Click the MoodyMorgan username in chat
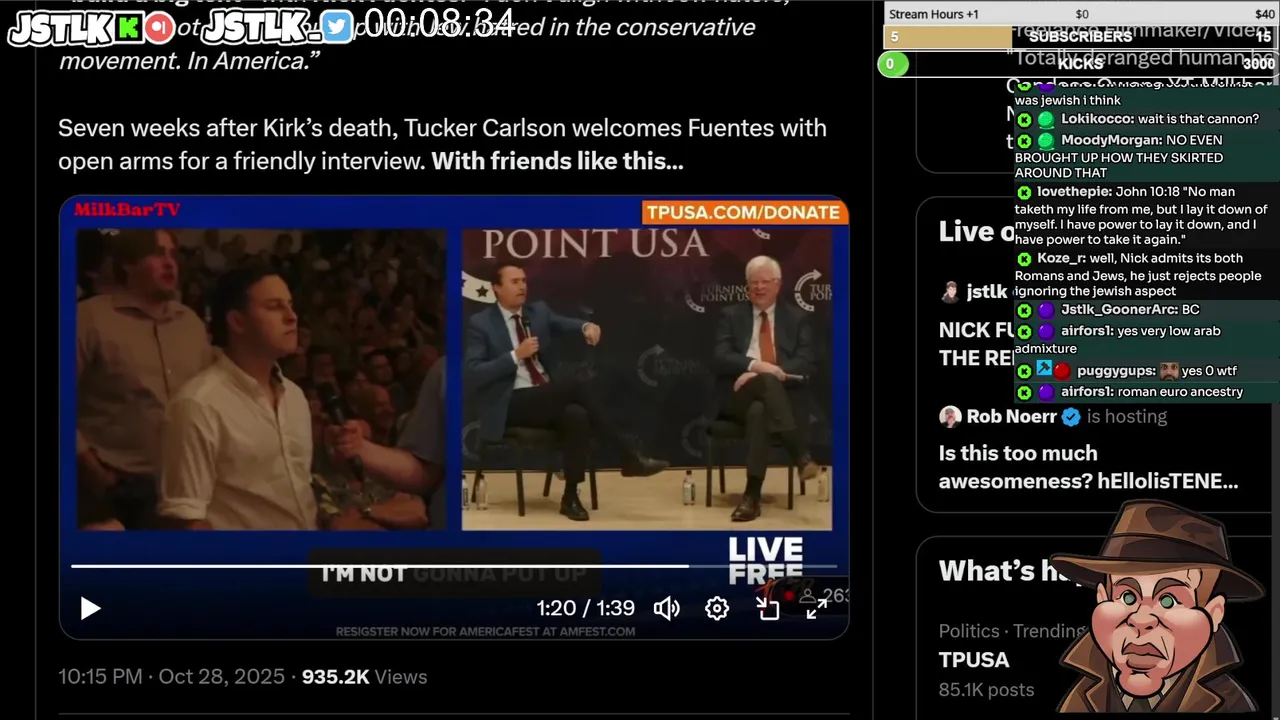This screenshot has height=720, width=1280. (x=1111, y=140)
